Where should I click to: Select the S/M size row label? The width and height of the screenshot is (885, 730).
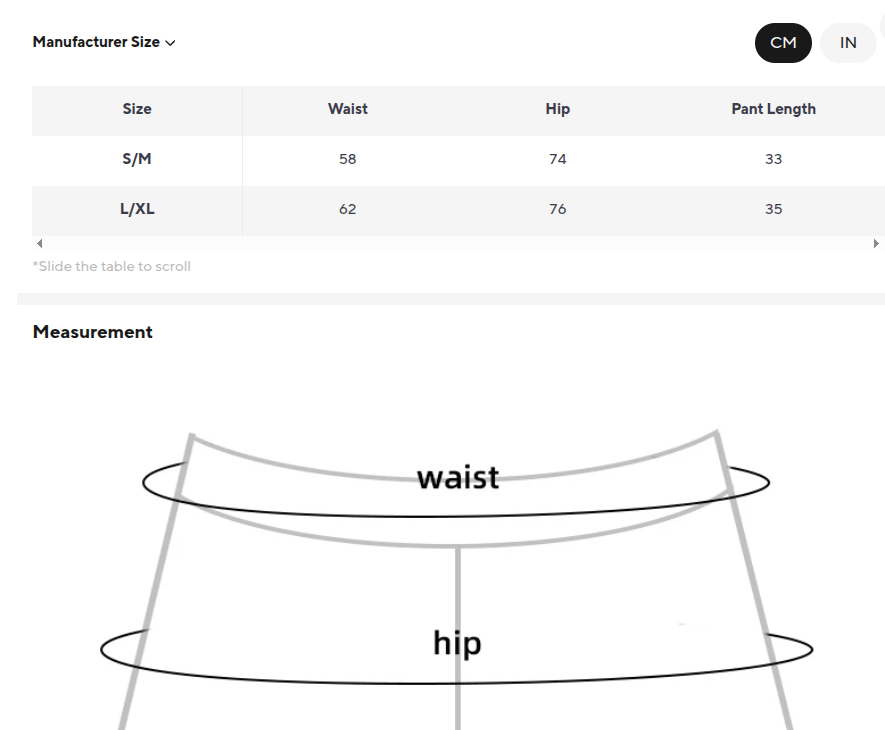click(x=137, y=159)
